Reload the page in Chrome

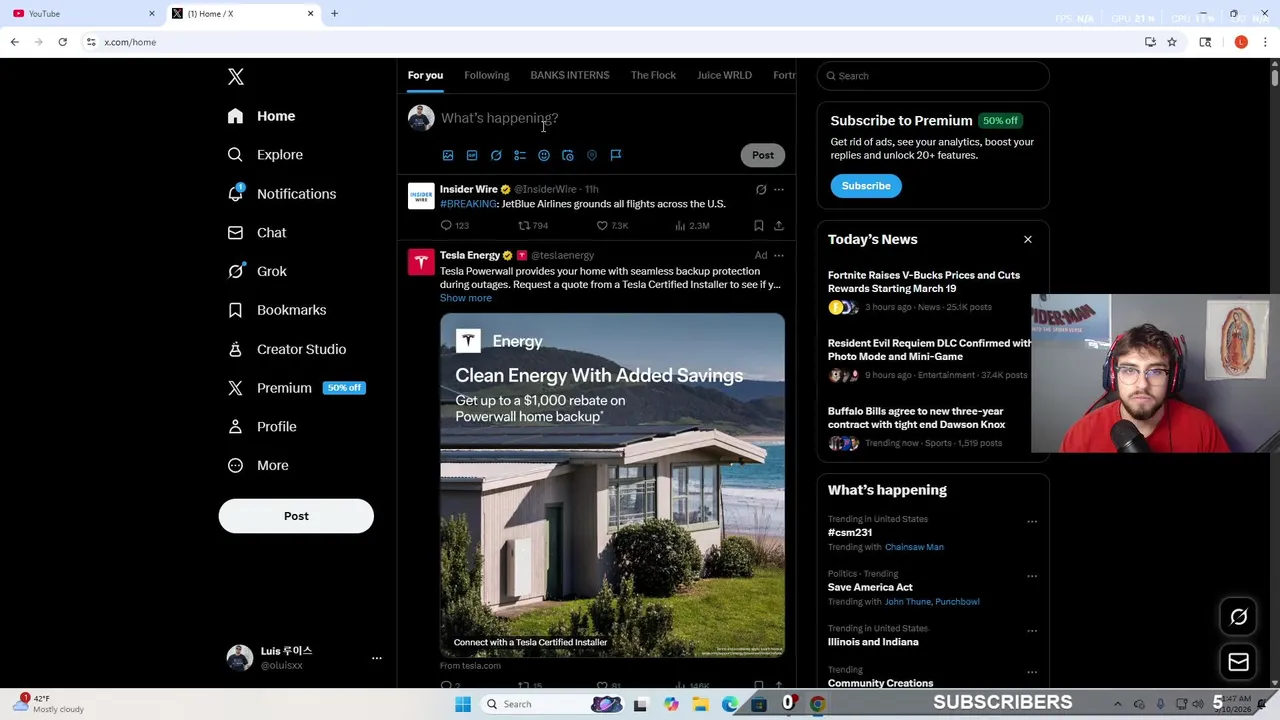coord(62,42)
